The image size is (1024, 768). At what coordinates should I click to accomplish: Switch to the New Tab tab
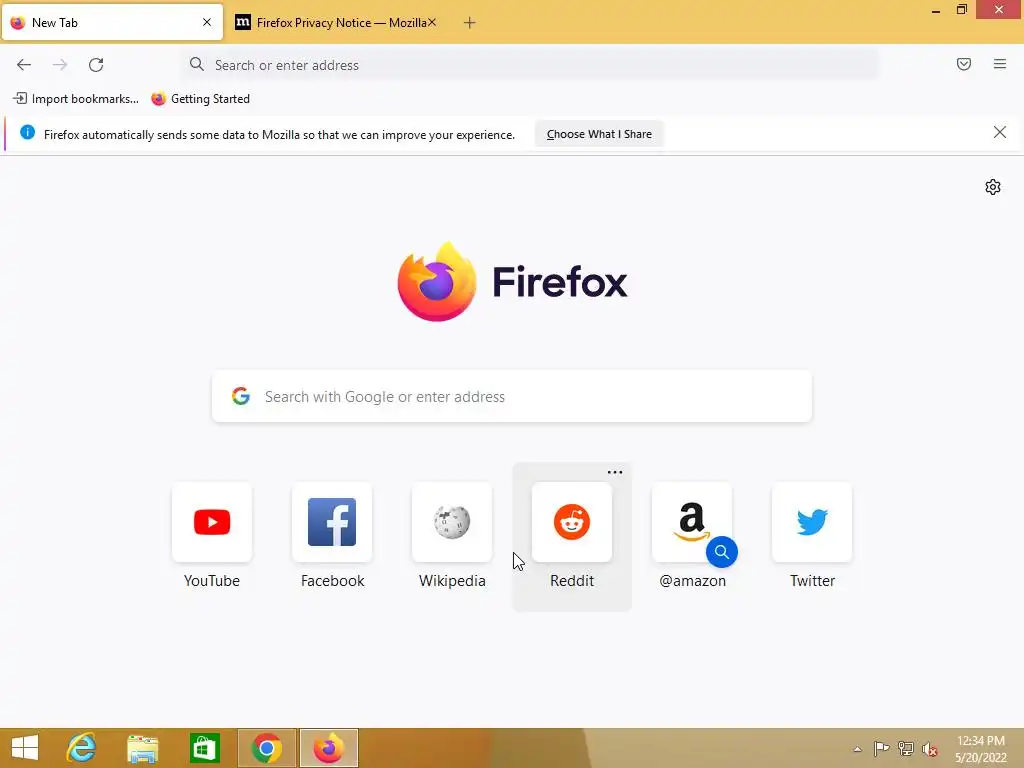(x=112, y=23)
